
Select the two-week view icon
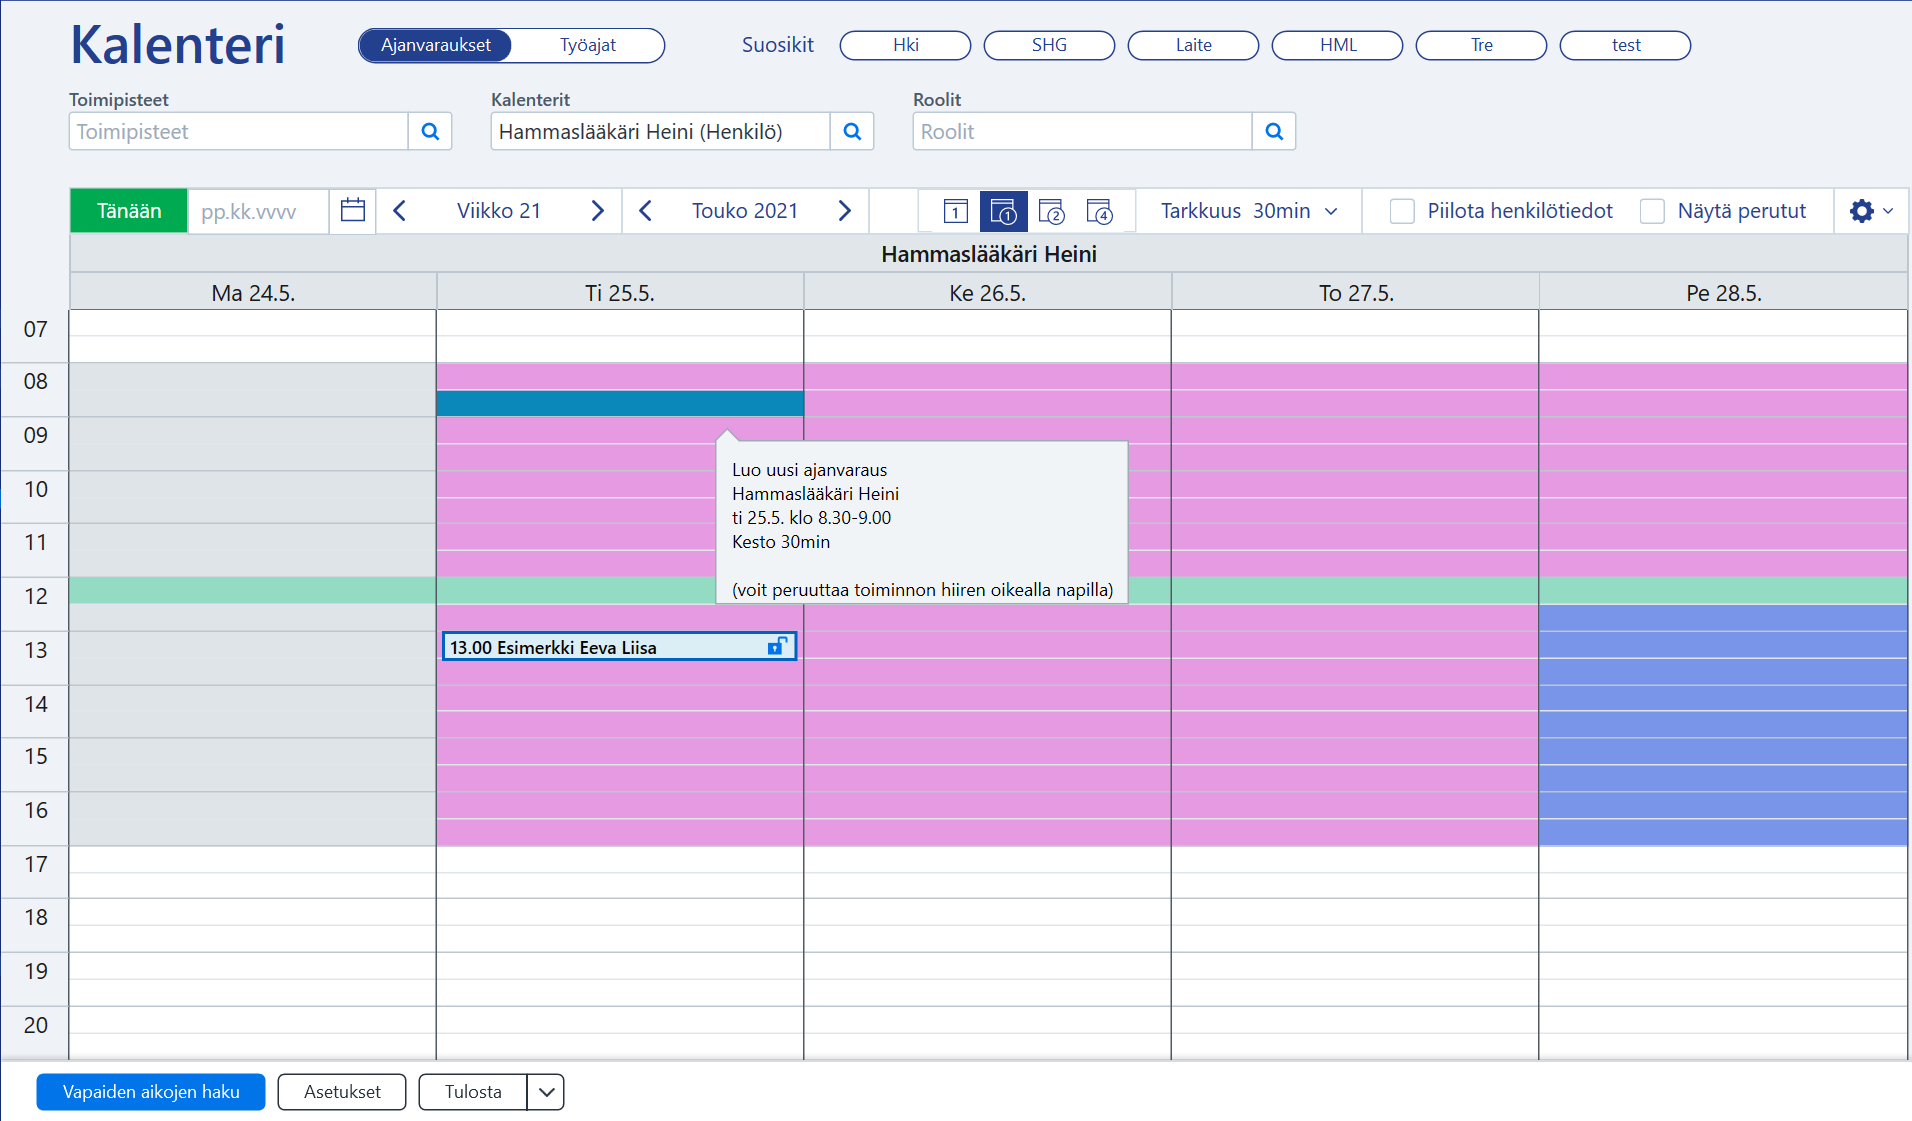click(1051, 211)
